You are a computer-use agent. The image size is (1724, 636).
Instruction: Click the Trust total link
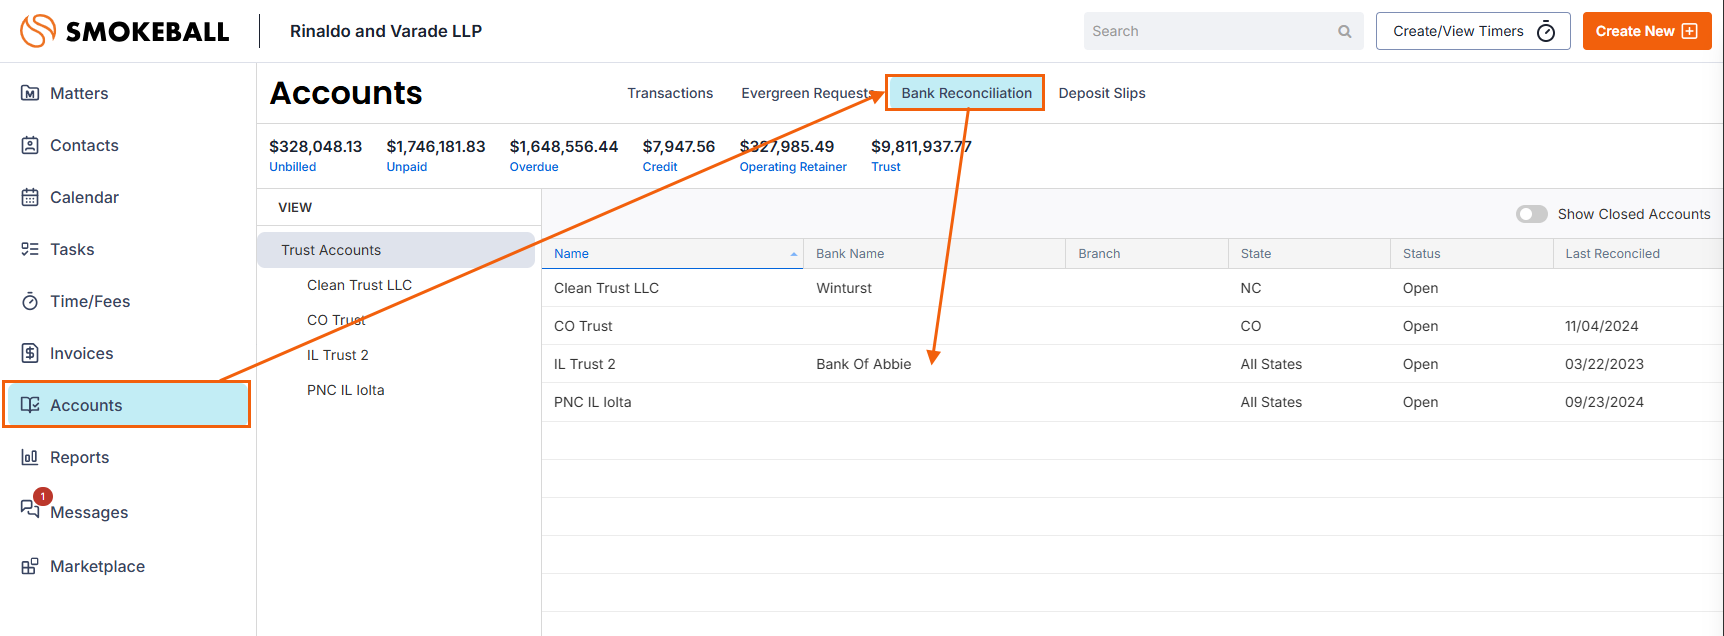pos(886,167)
